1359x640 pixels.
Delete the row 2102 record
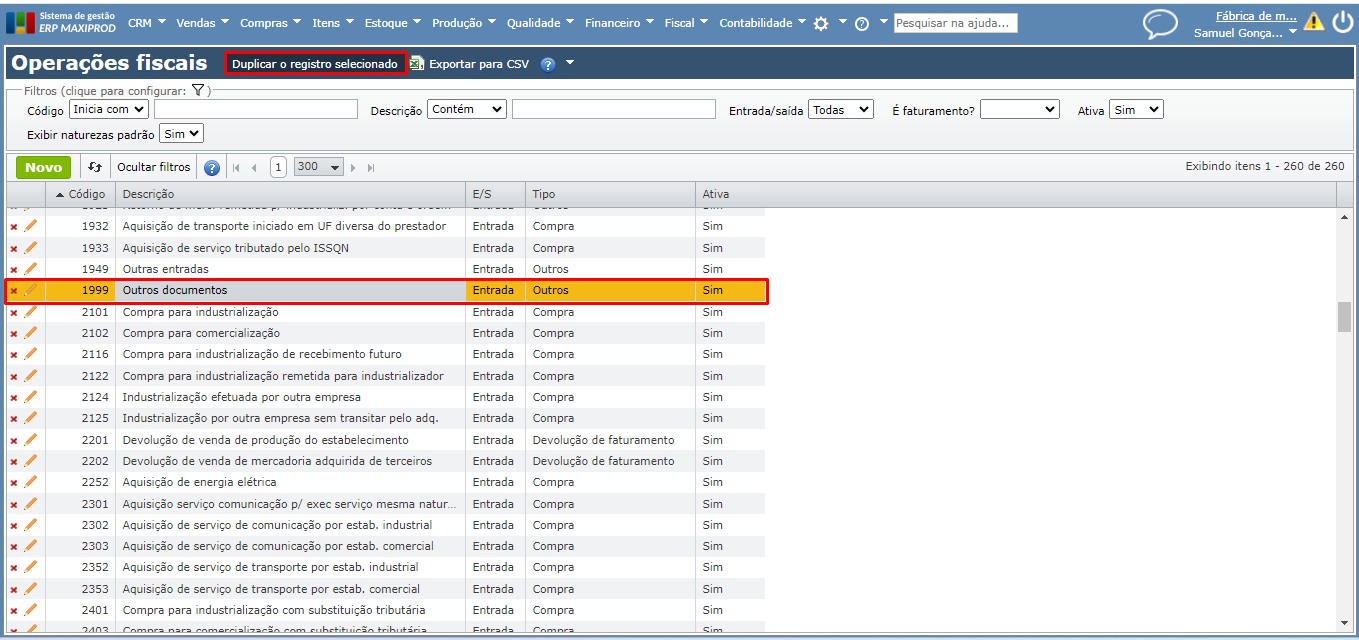point(14,334)
